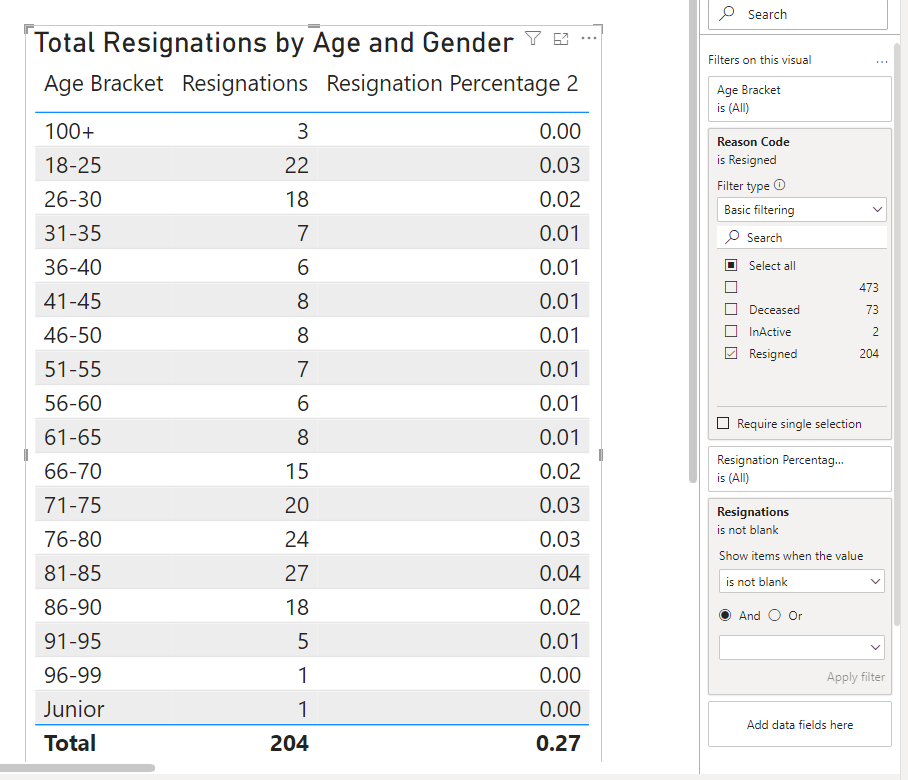908x780 pixels.
Task: Sort by the Age Bracket column header
Action: [104, 84]
